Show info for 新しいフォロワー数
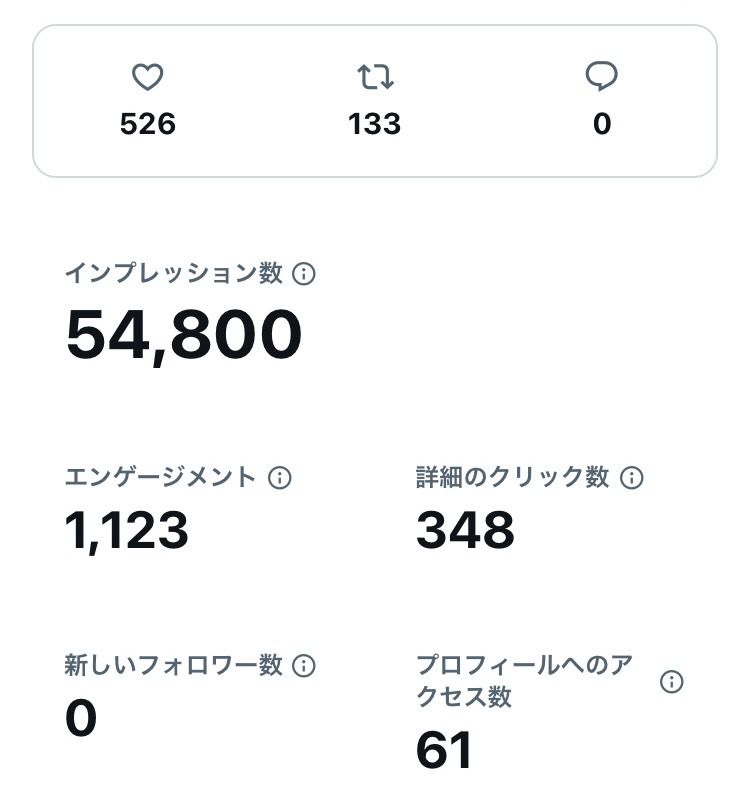 click(304, 666)
